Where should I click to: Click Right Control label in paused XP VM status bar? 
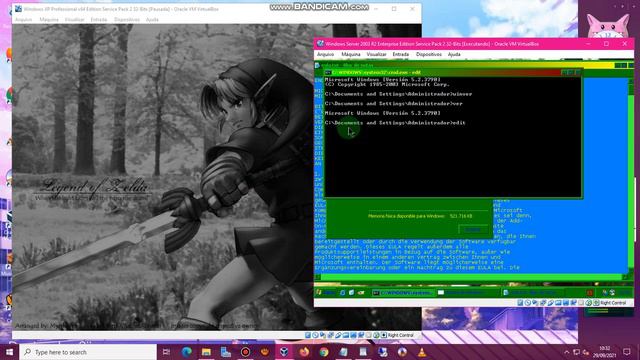coord(400,335)
